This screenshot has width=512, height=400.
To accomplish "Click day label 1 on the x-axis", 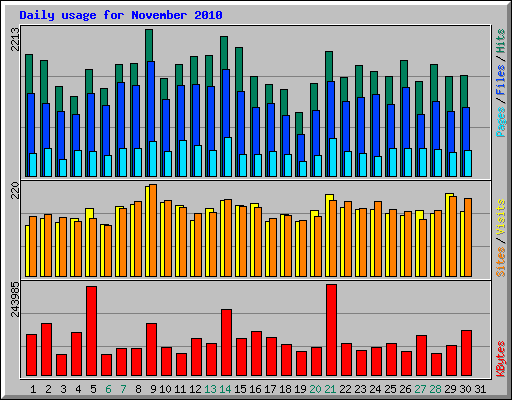I will 33,389.
